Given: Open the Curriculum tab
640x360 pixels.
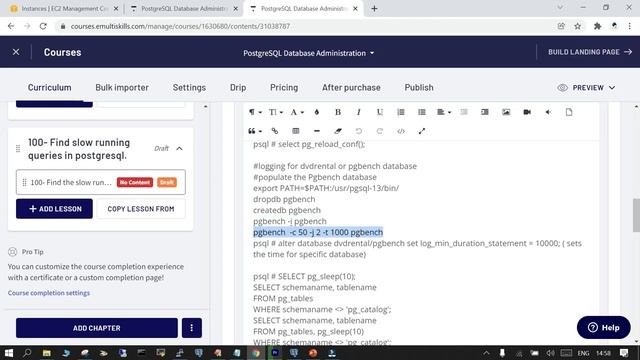Looking at the screenshot, I should coord(49,87).
